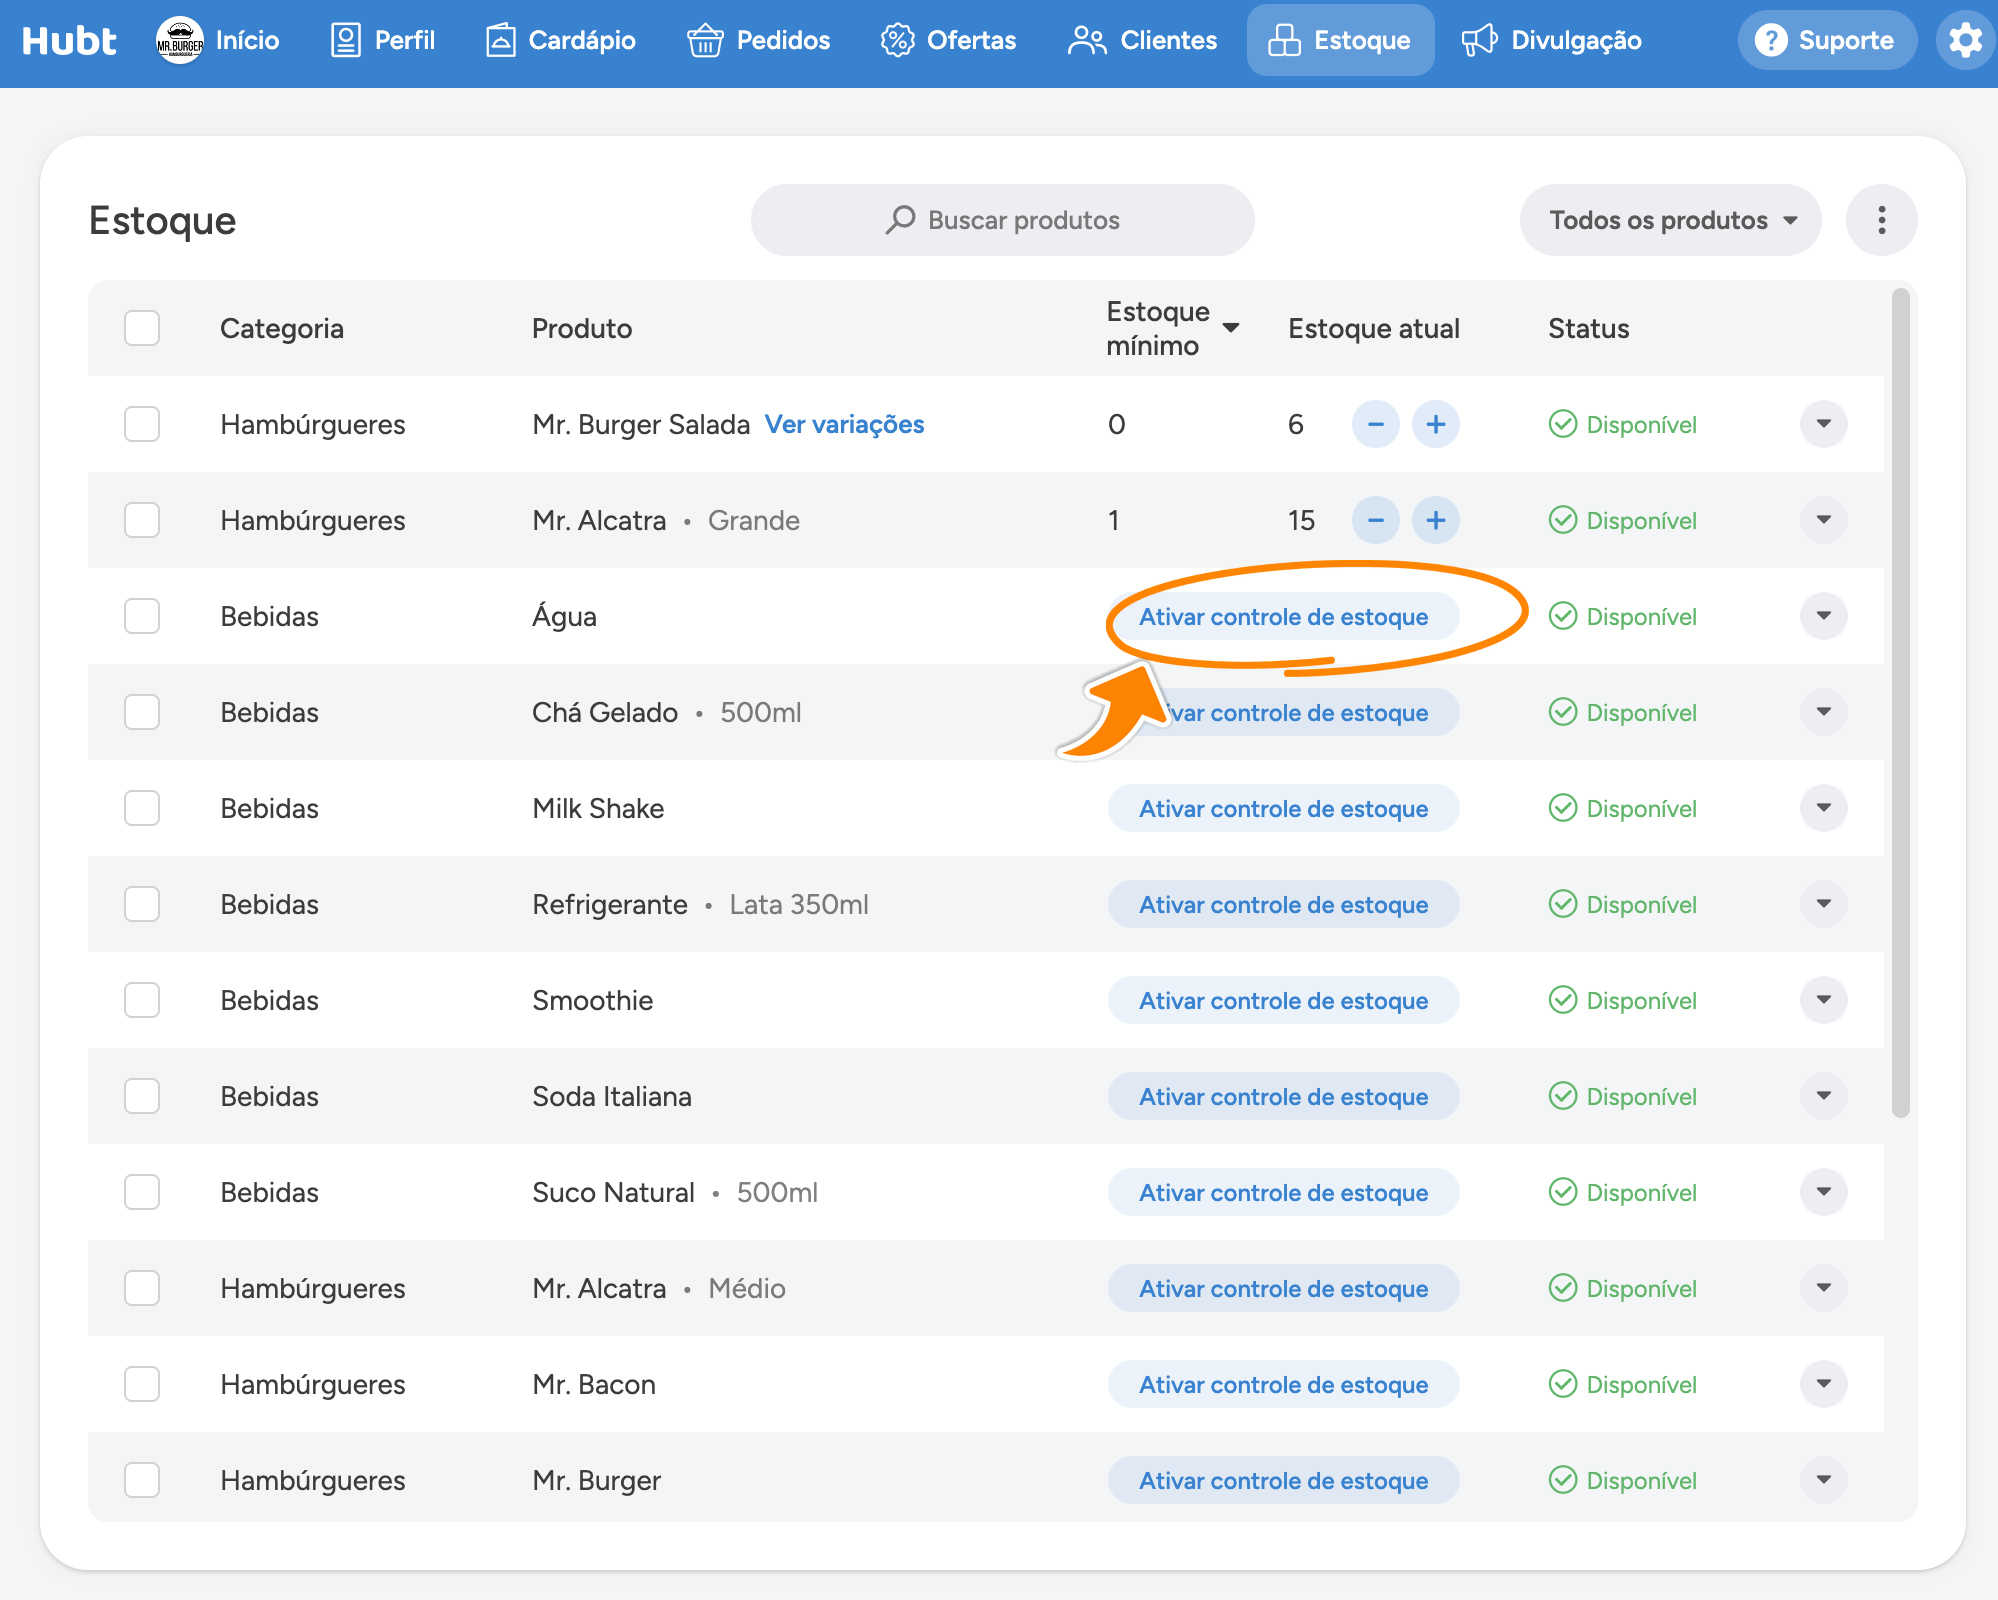
Task: Sort by Estoque mínimo column arrow
Action: 1231,328
